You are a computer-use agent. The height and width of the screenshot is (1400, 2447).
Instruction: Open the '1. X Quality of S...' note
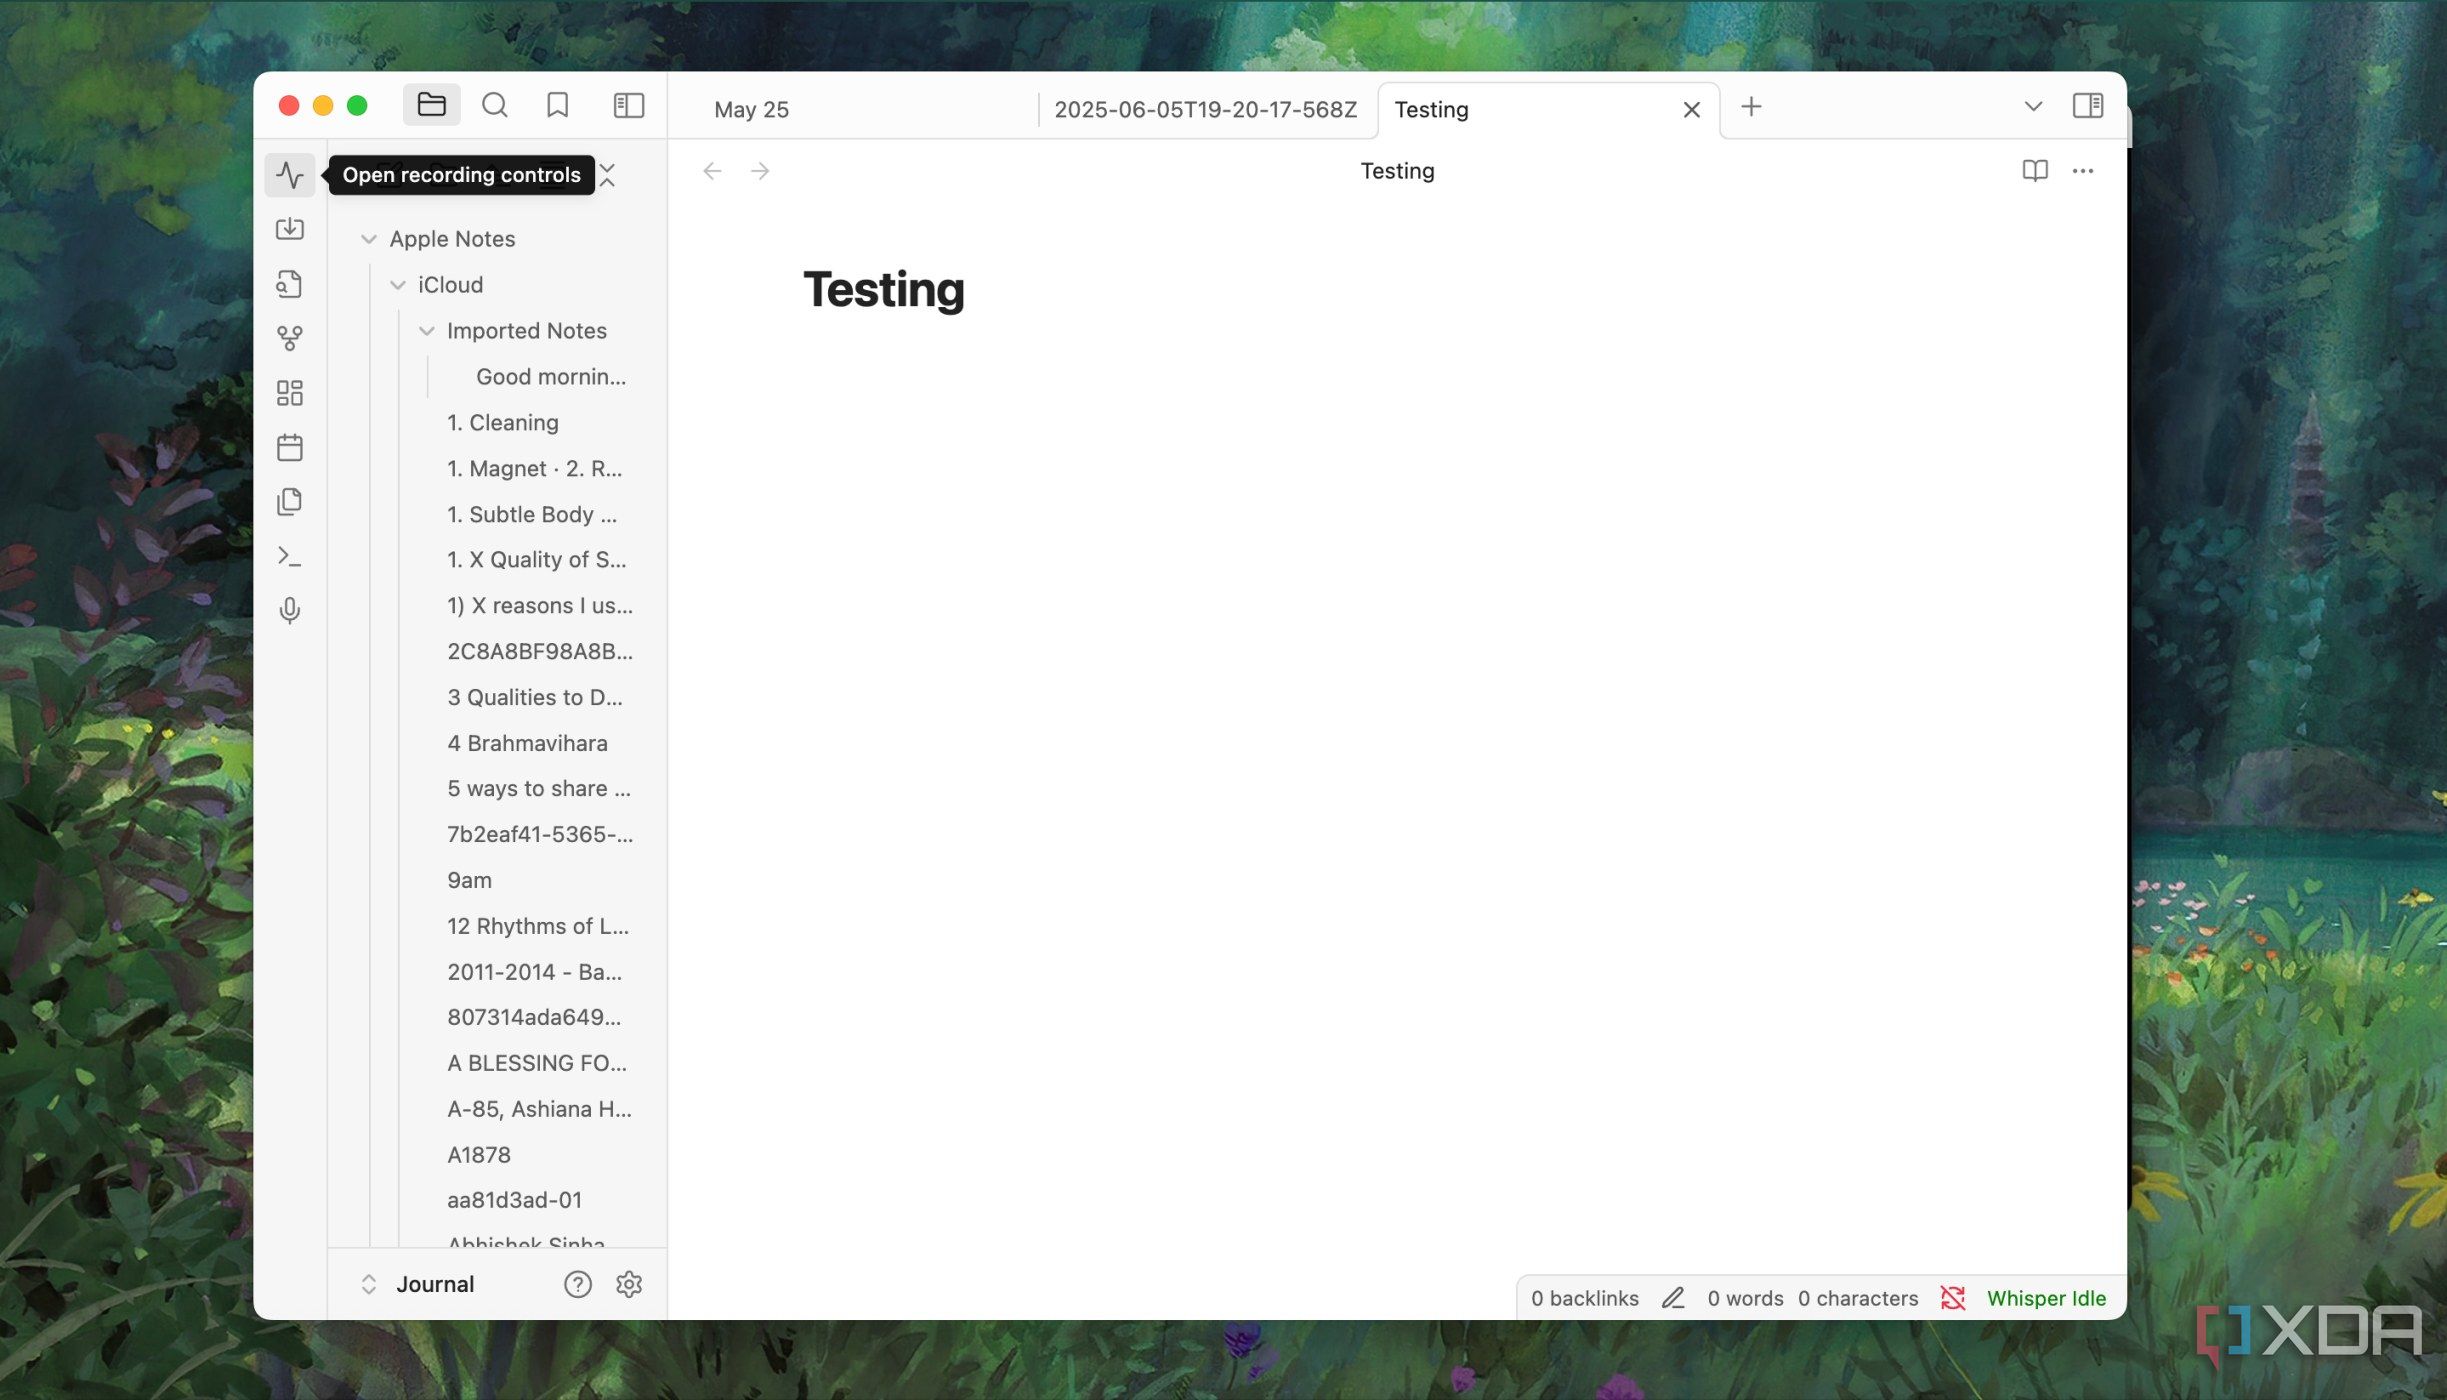click(537, 560)
